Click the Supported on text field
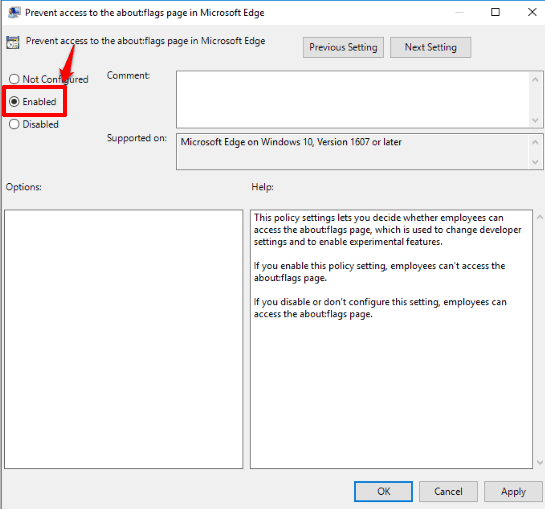The height and width of the screenshot is (509, 545). point(352,152)
